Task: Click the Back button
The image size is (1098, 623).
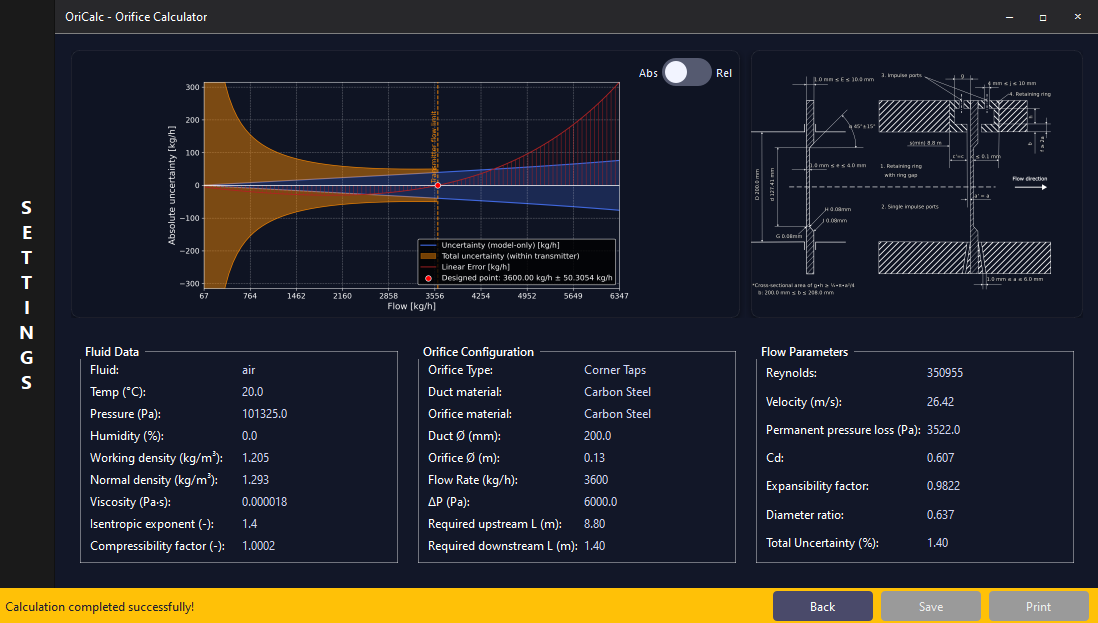Action: tap(822, 606)
